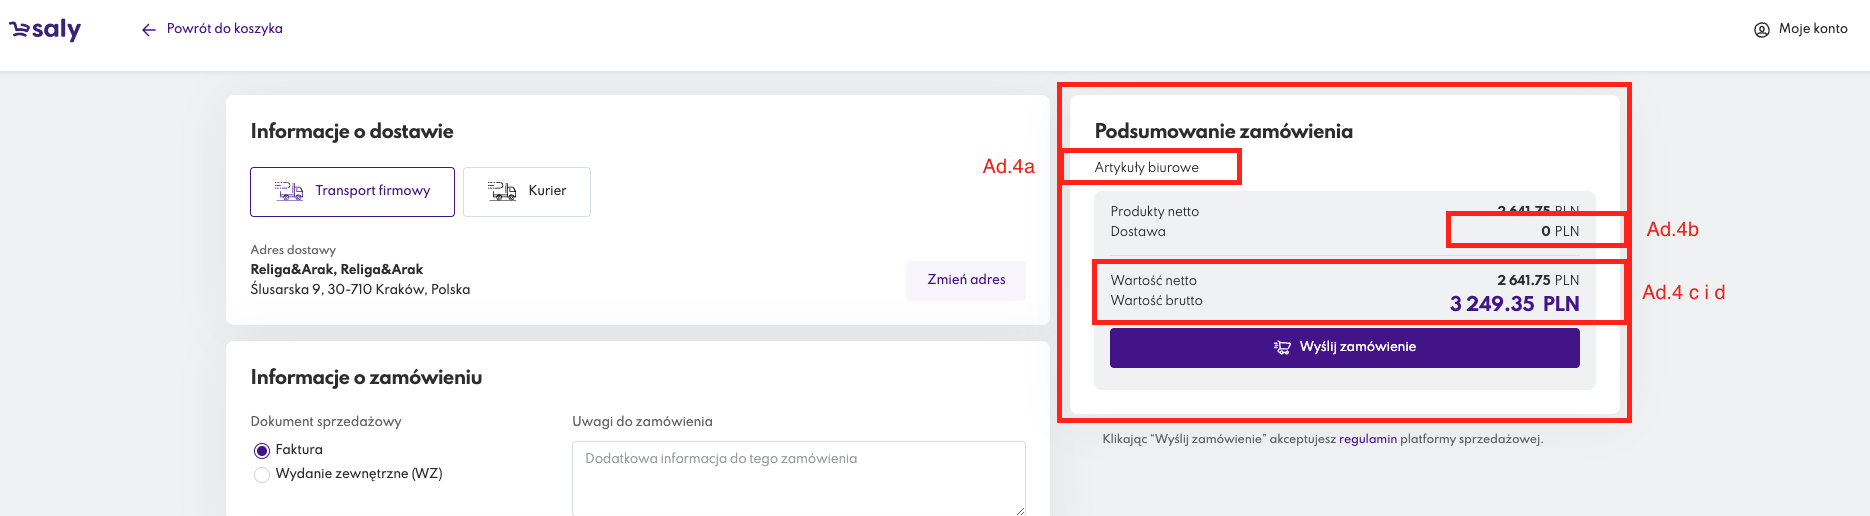Viewport: 1870px width, 516px height.
Task: Click the 3 249.35 PLN gross total
Action: coord(1514,304)
